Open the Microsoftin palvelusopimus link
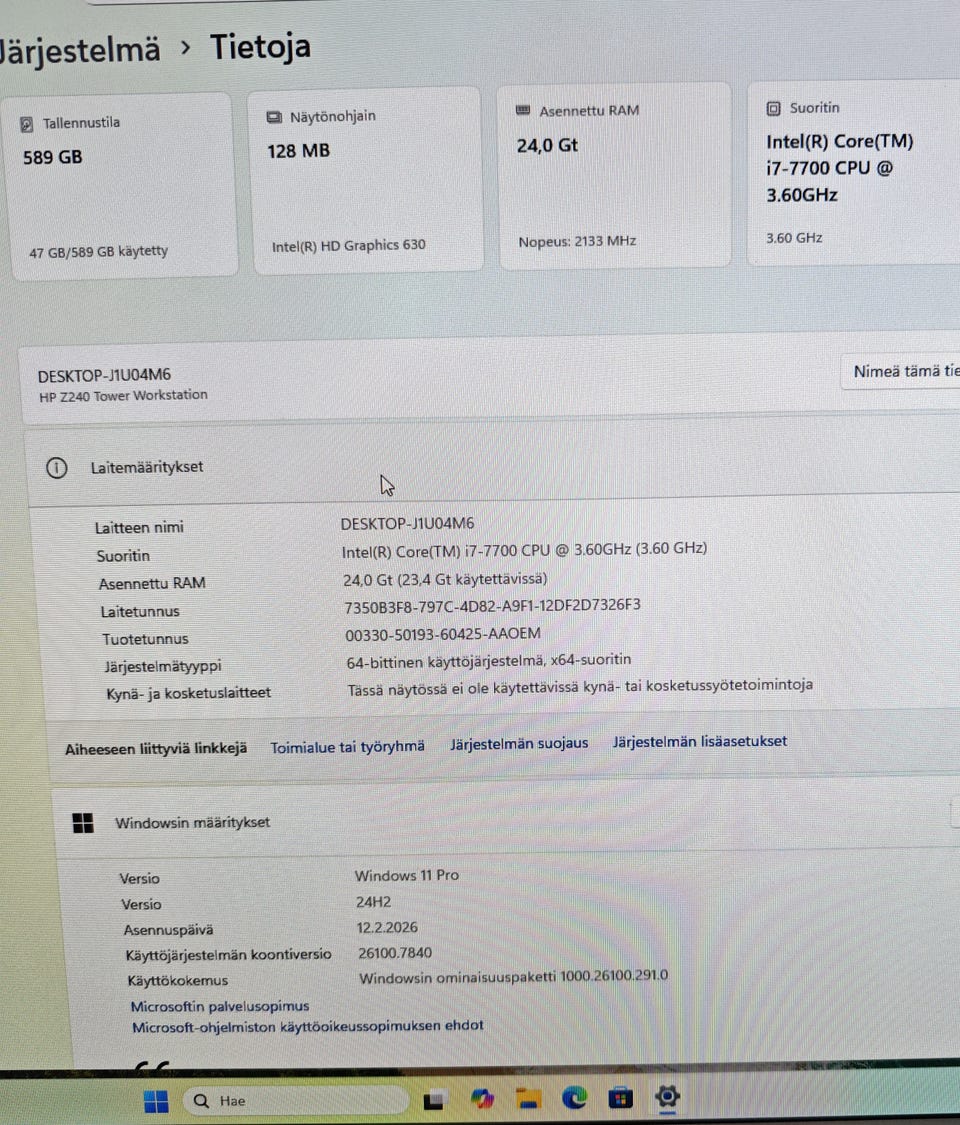Screen dimensions: 960x1125 coord(220,1006)
